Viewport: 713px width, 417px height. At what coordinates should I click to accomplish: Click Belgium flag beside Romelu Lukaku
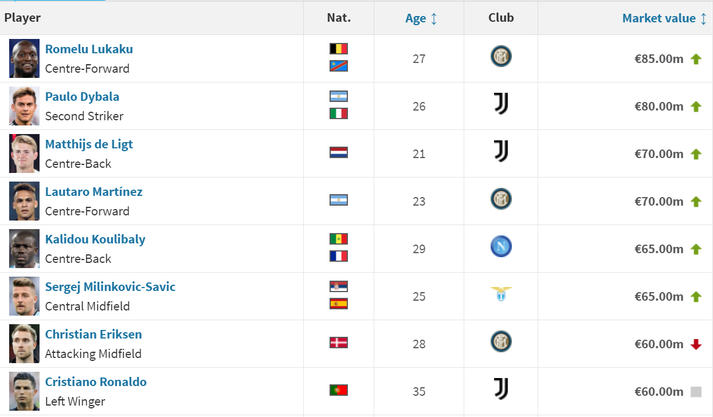tap(338, 49)
